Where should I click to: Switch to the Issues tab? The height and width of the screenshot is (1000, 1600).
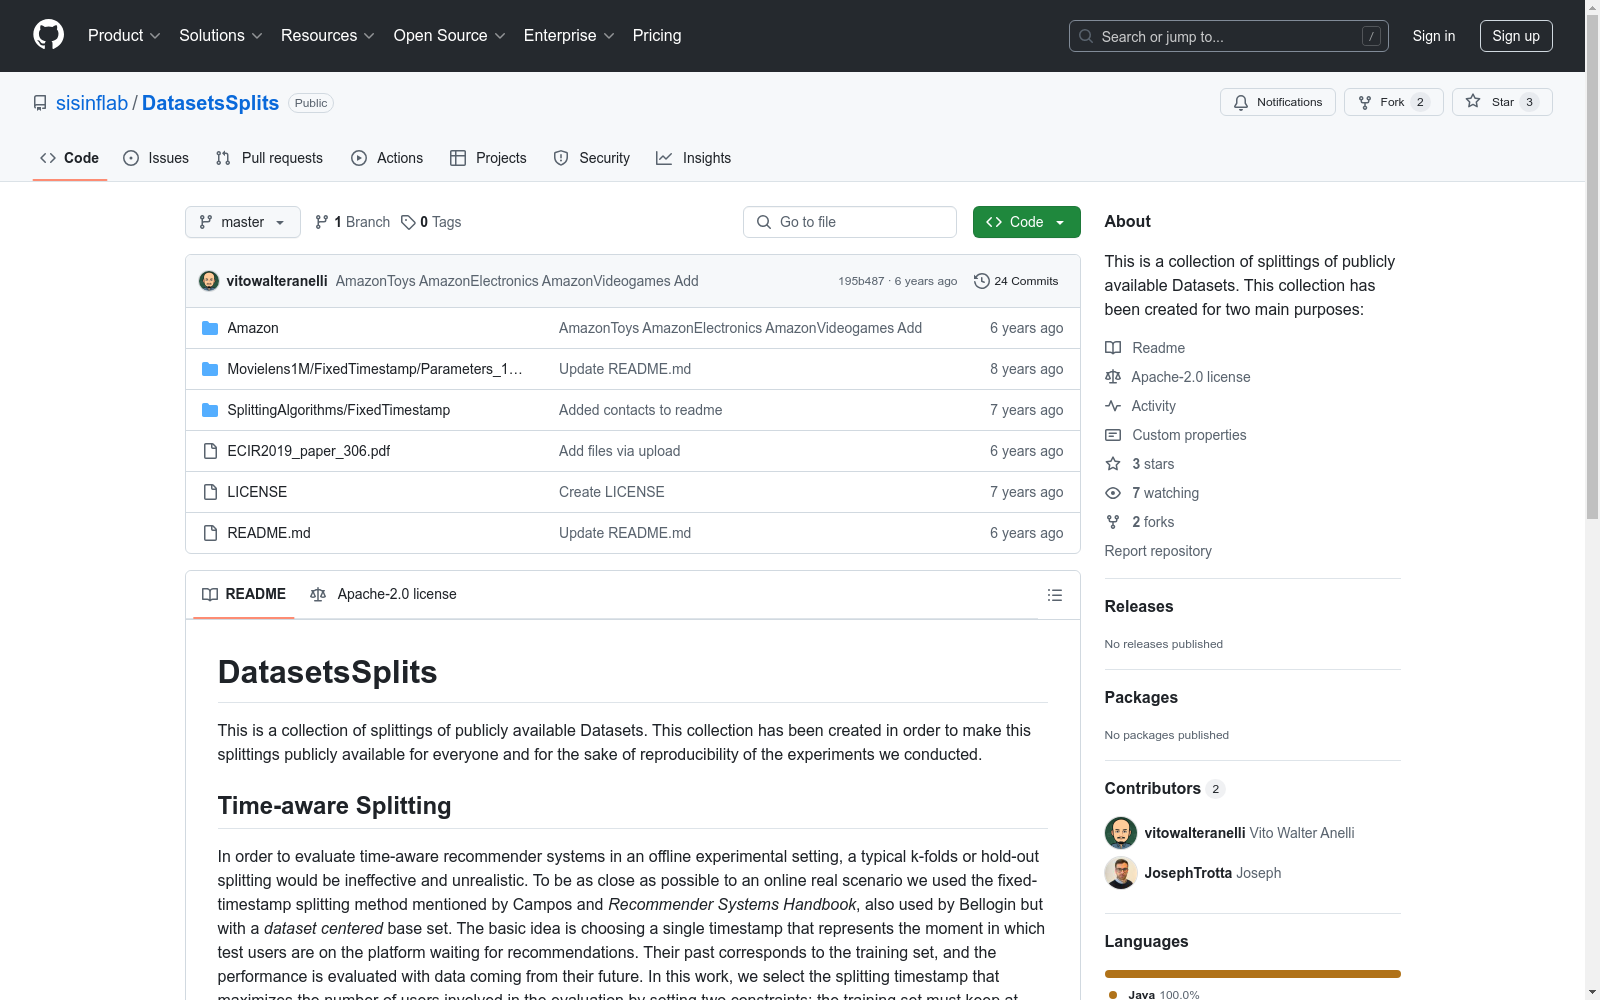coord(156,158)
